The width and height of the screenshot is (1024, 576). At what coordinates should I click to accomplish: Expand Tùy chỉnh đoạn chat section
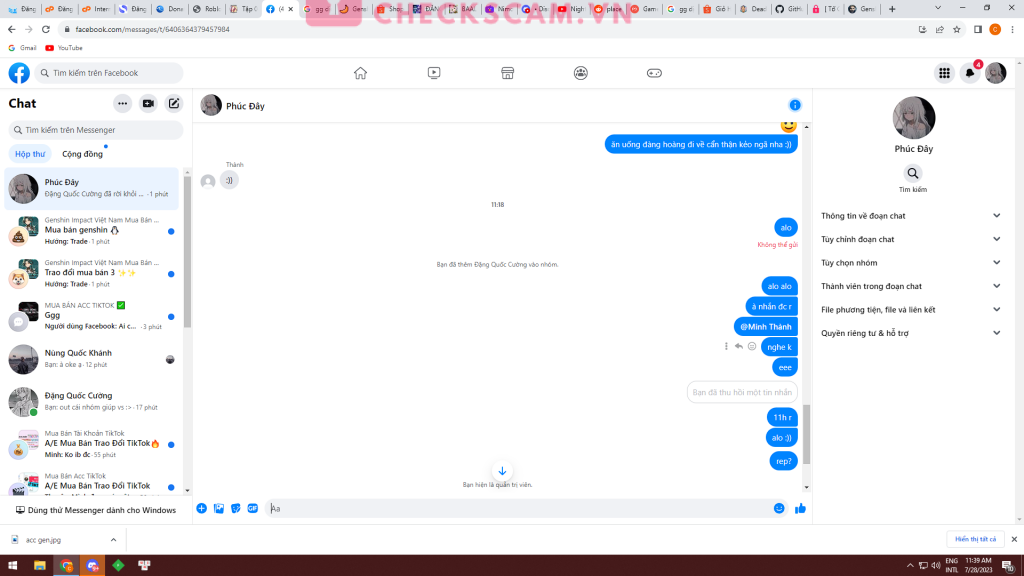(910, 239)
